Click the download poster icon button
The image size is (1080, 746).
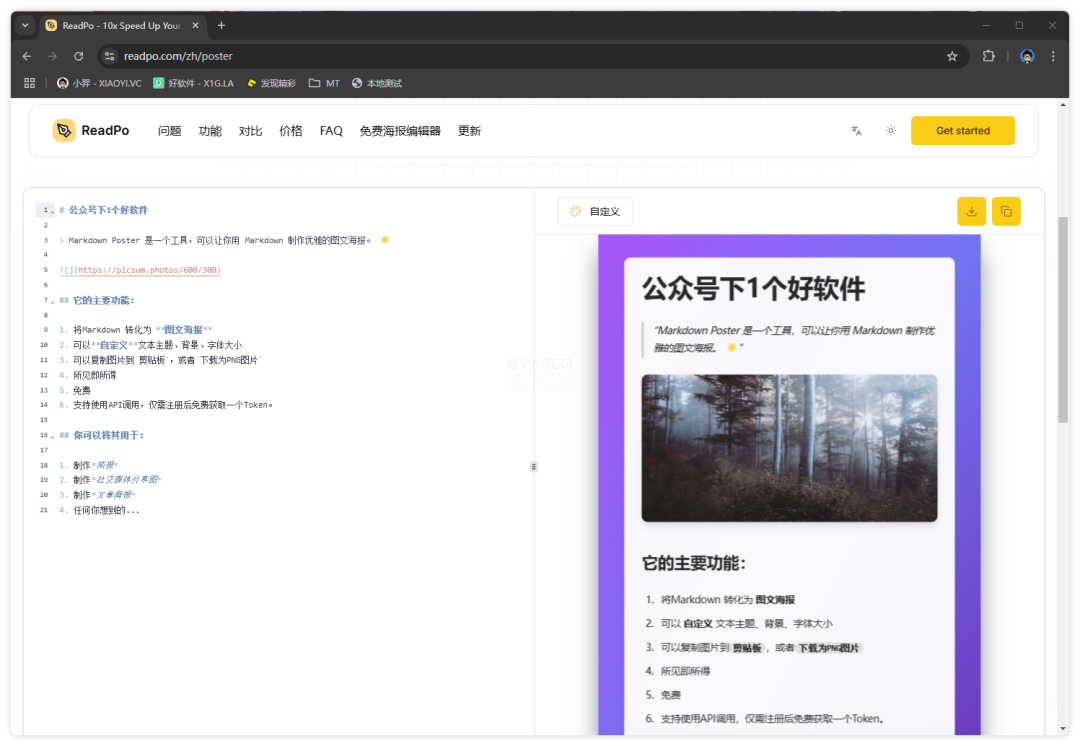tap(971, 211)
